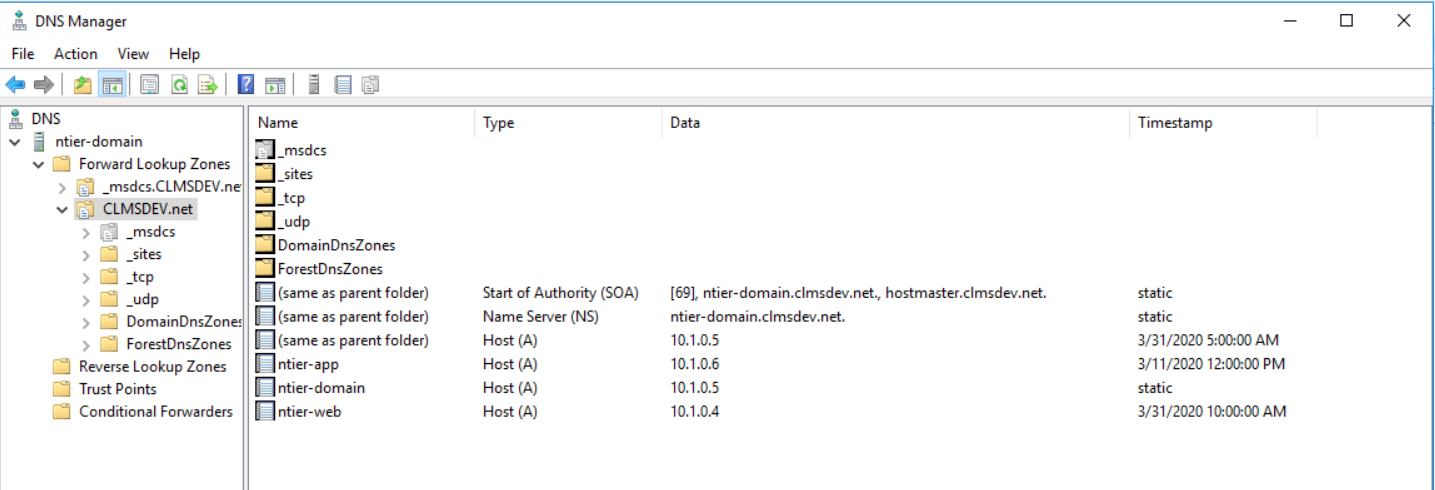Click the Export List toolbar icon
This screenshot has width=1435, height=490.
pyautogui.click(x=207, y=86)
